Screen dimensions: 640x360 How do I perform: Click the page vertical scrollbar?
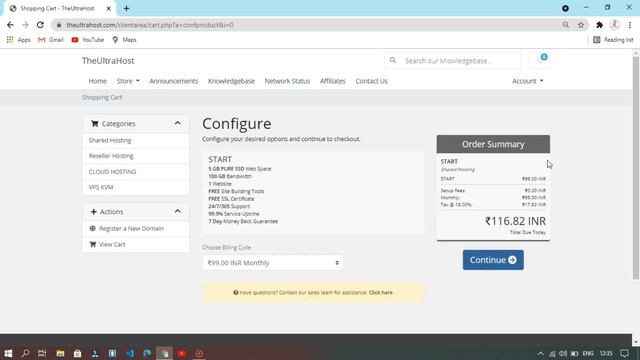636,167
